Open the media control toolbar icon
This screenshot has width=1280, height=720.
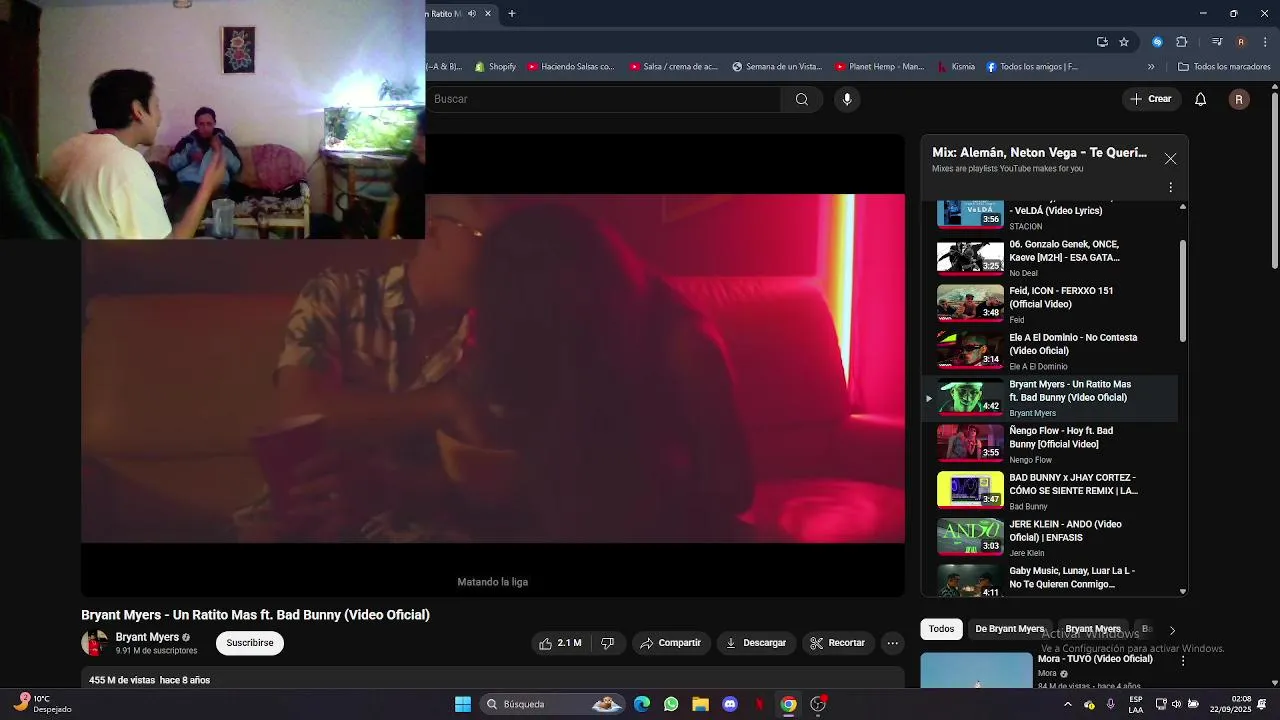[x=1217, y=42]
